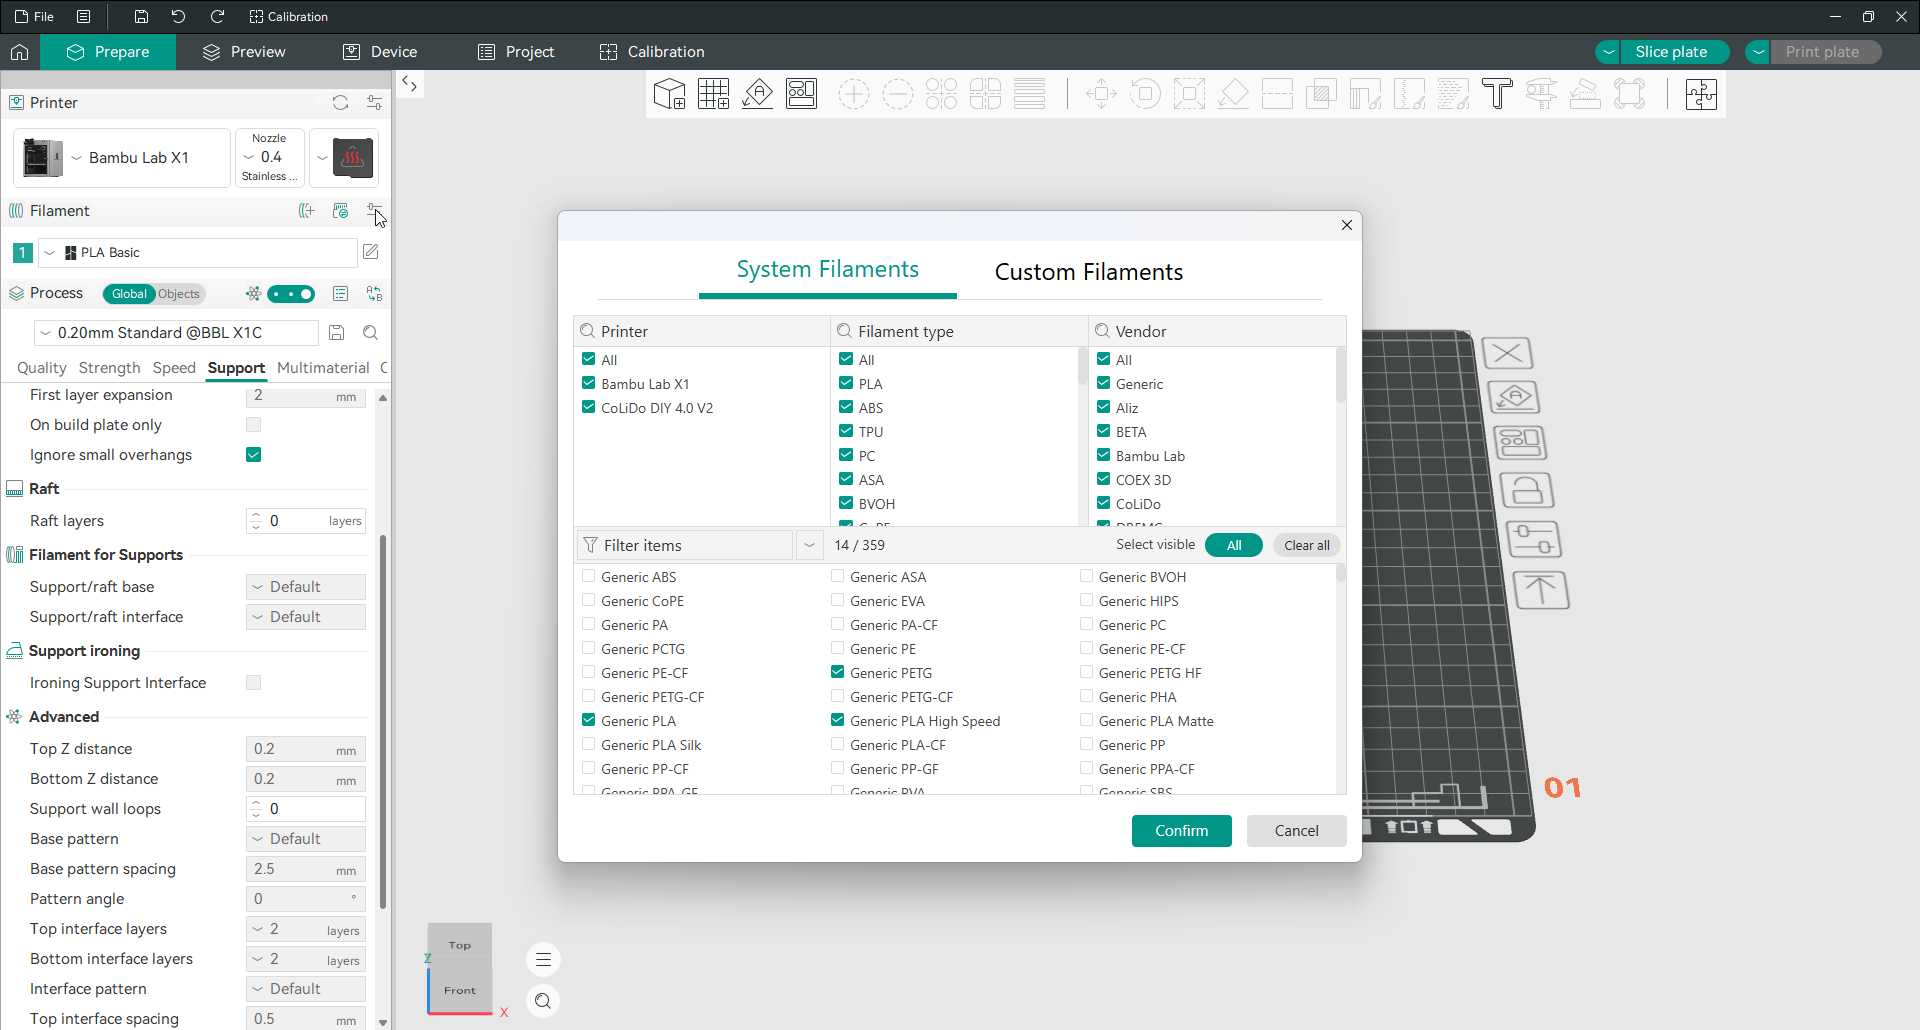
Task: Open the Support/raft base dropdown
Action: pos(306,587)
